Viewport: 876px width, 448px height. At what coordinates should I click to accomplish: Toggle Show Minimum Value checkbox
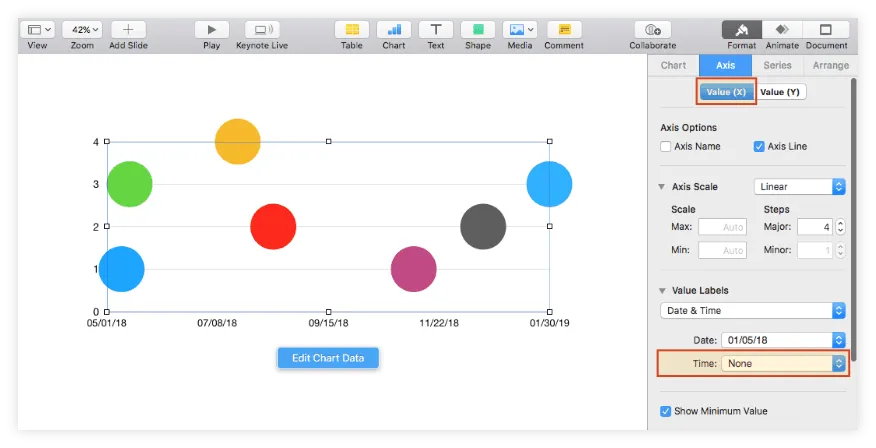tap(666, 411)
